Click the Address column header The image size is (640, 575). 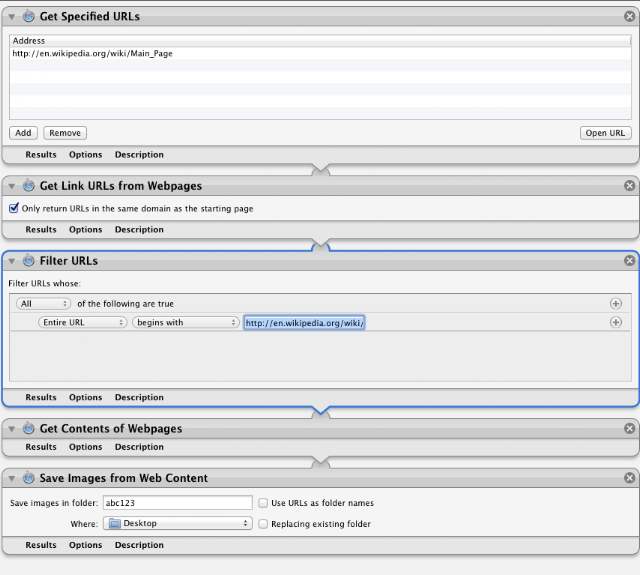[320, 40]
